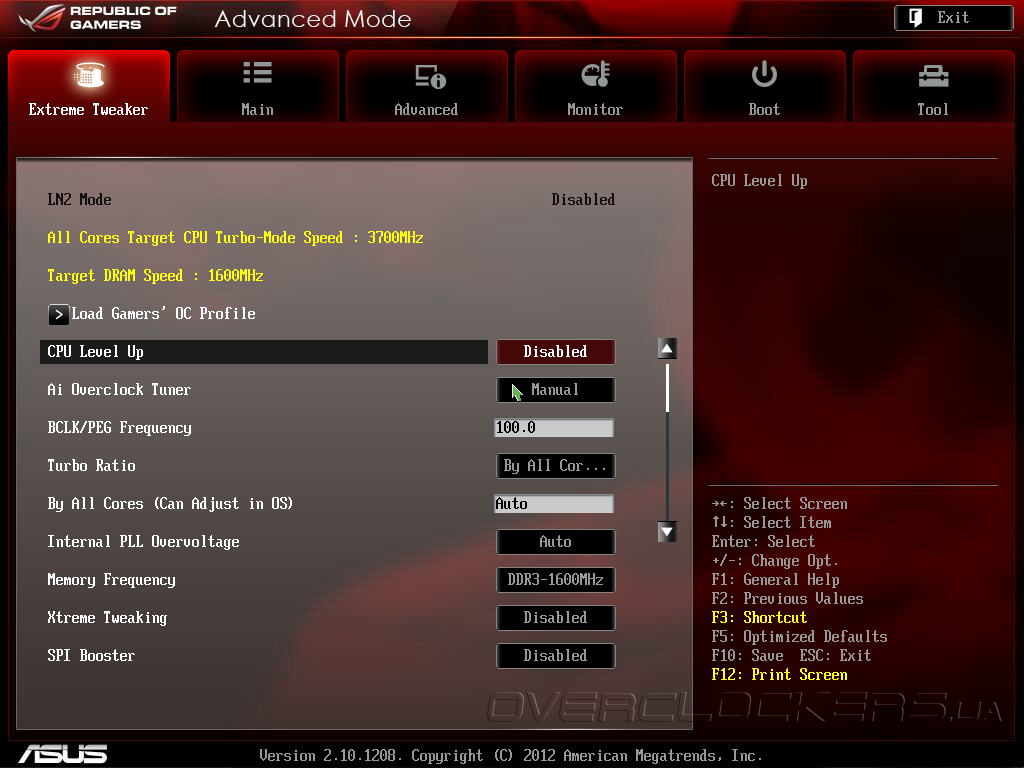Click All Cores Target CPU Turbo-Mode Speed text
Screen dimensions: 1024x768
pos(235,238)
